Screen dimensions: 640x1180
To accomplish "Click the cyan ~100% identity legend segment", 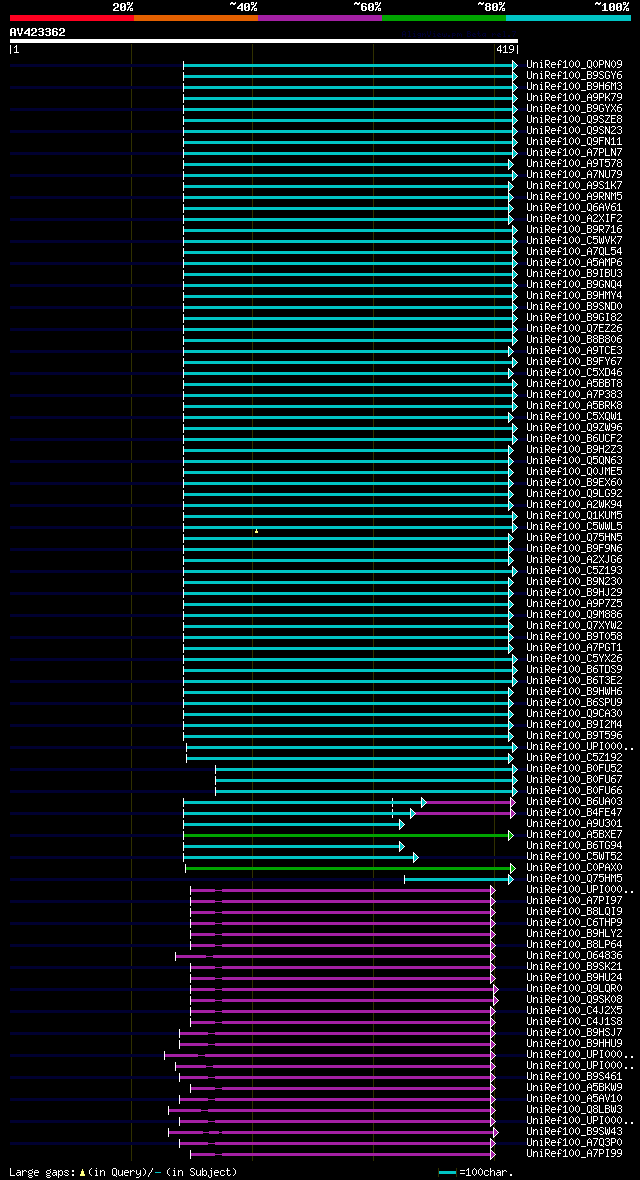I will pyautogui.click(x=568, y=17).
